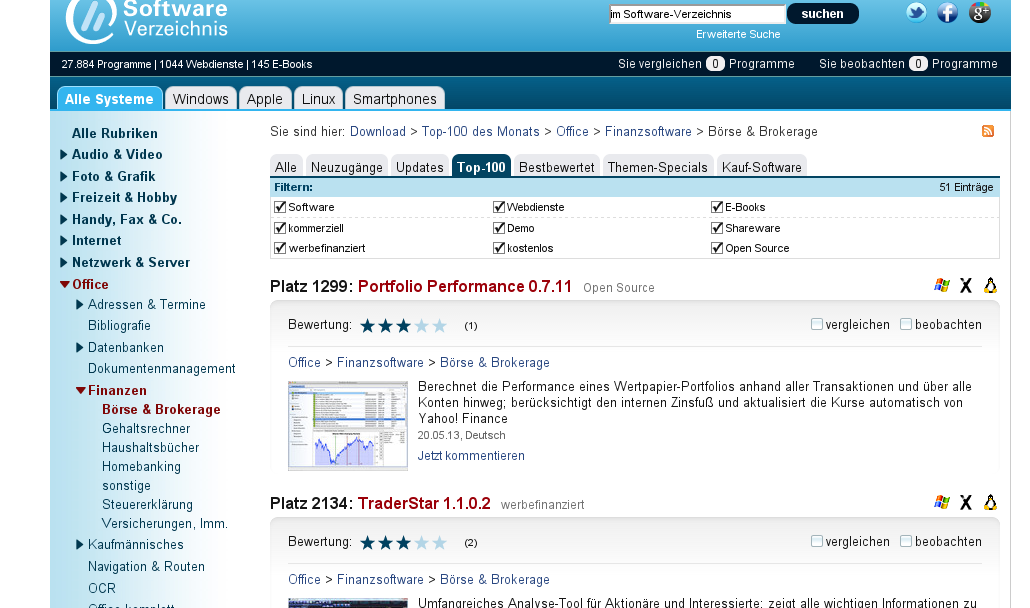Rate Portfolio Performance with the fifth star
Screen dimensions: 1030x608
(439, 326)
